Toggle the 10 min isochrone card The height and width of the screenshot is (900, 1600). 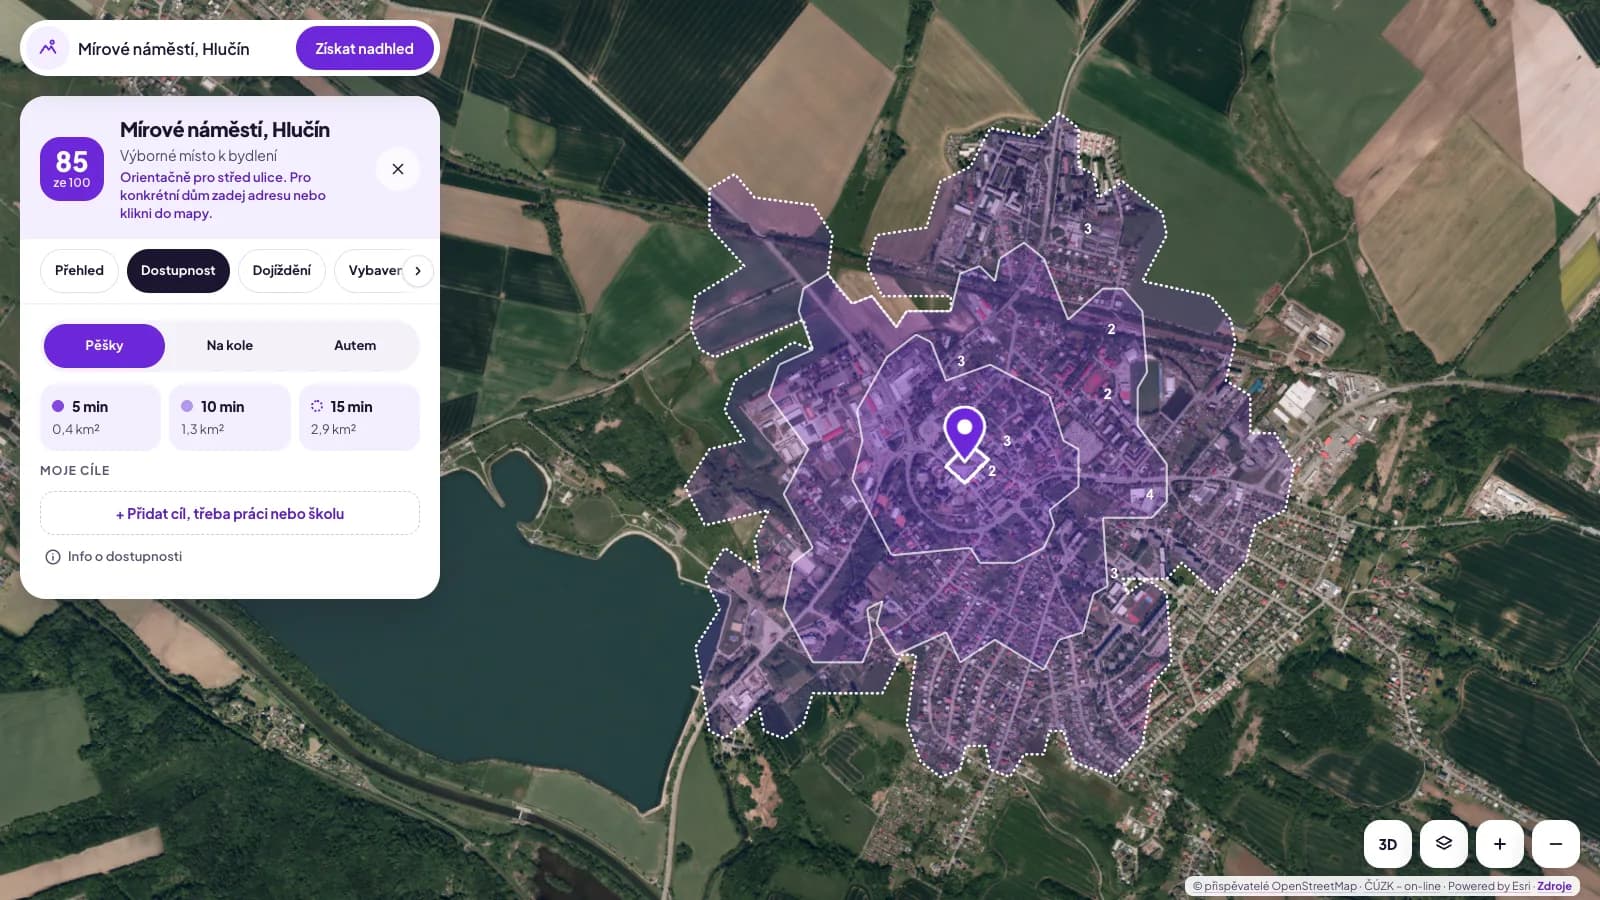(230, 417)
